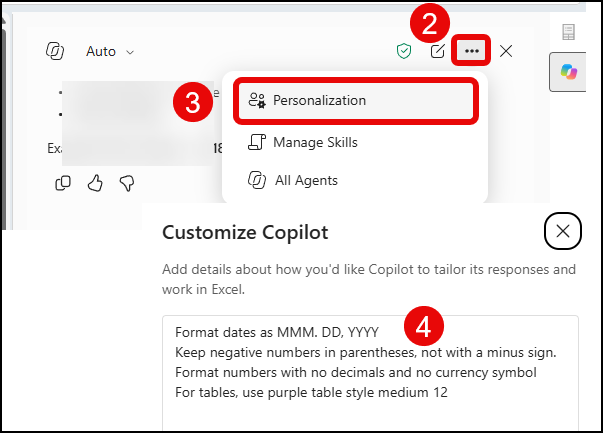Click the sheet icon in right sidebar

[568, 32]
